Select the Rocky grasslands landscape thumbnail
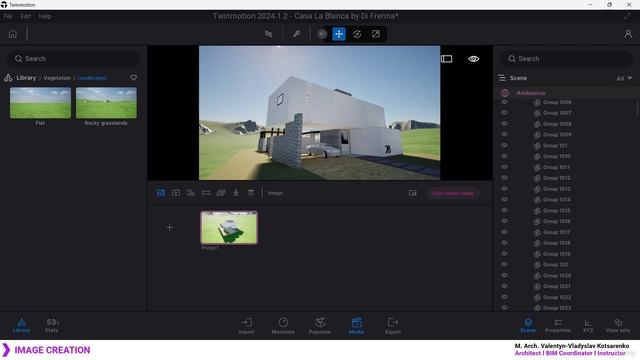 point(106,103)
